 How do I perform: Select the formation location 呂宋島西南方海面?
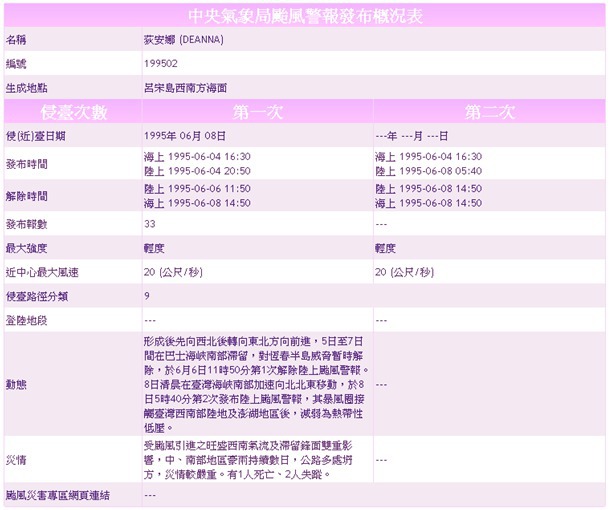(x=185, y=88)
